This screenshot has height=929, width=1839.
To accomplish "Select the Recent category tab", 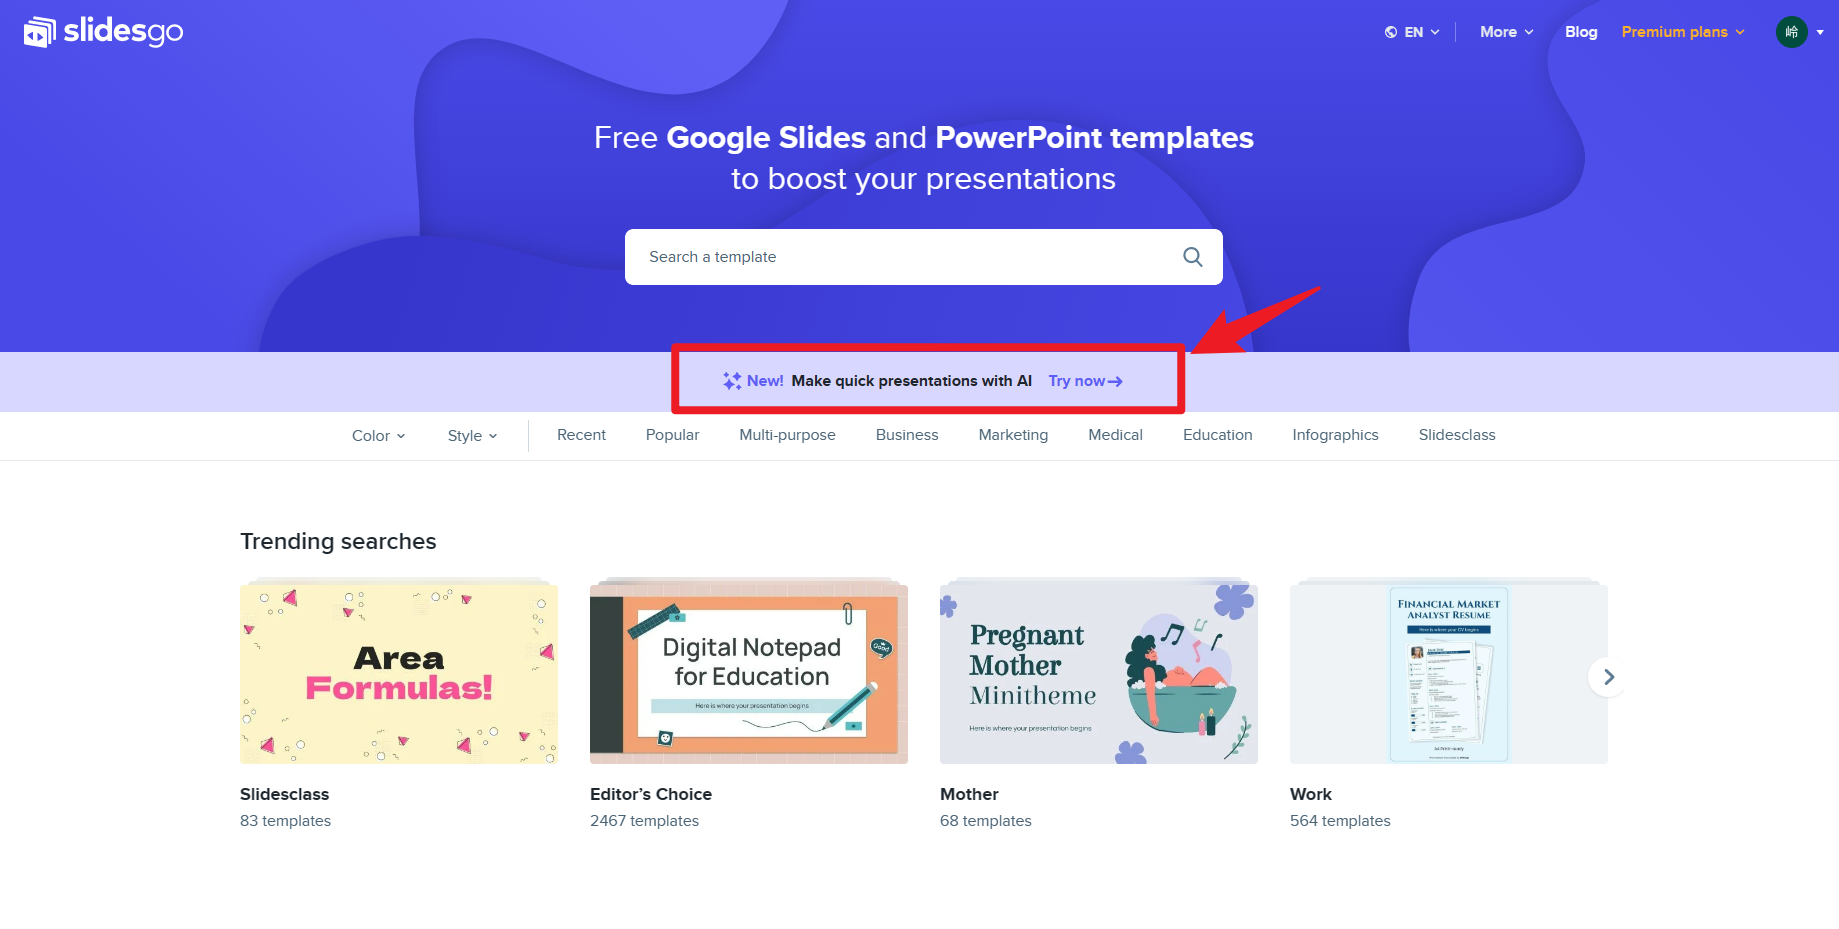I will click(x=581, y=435).
